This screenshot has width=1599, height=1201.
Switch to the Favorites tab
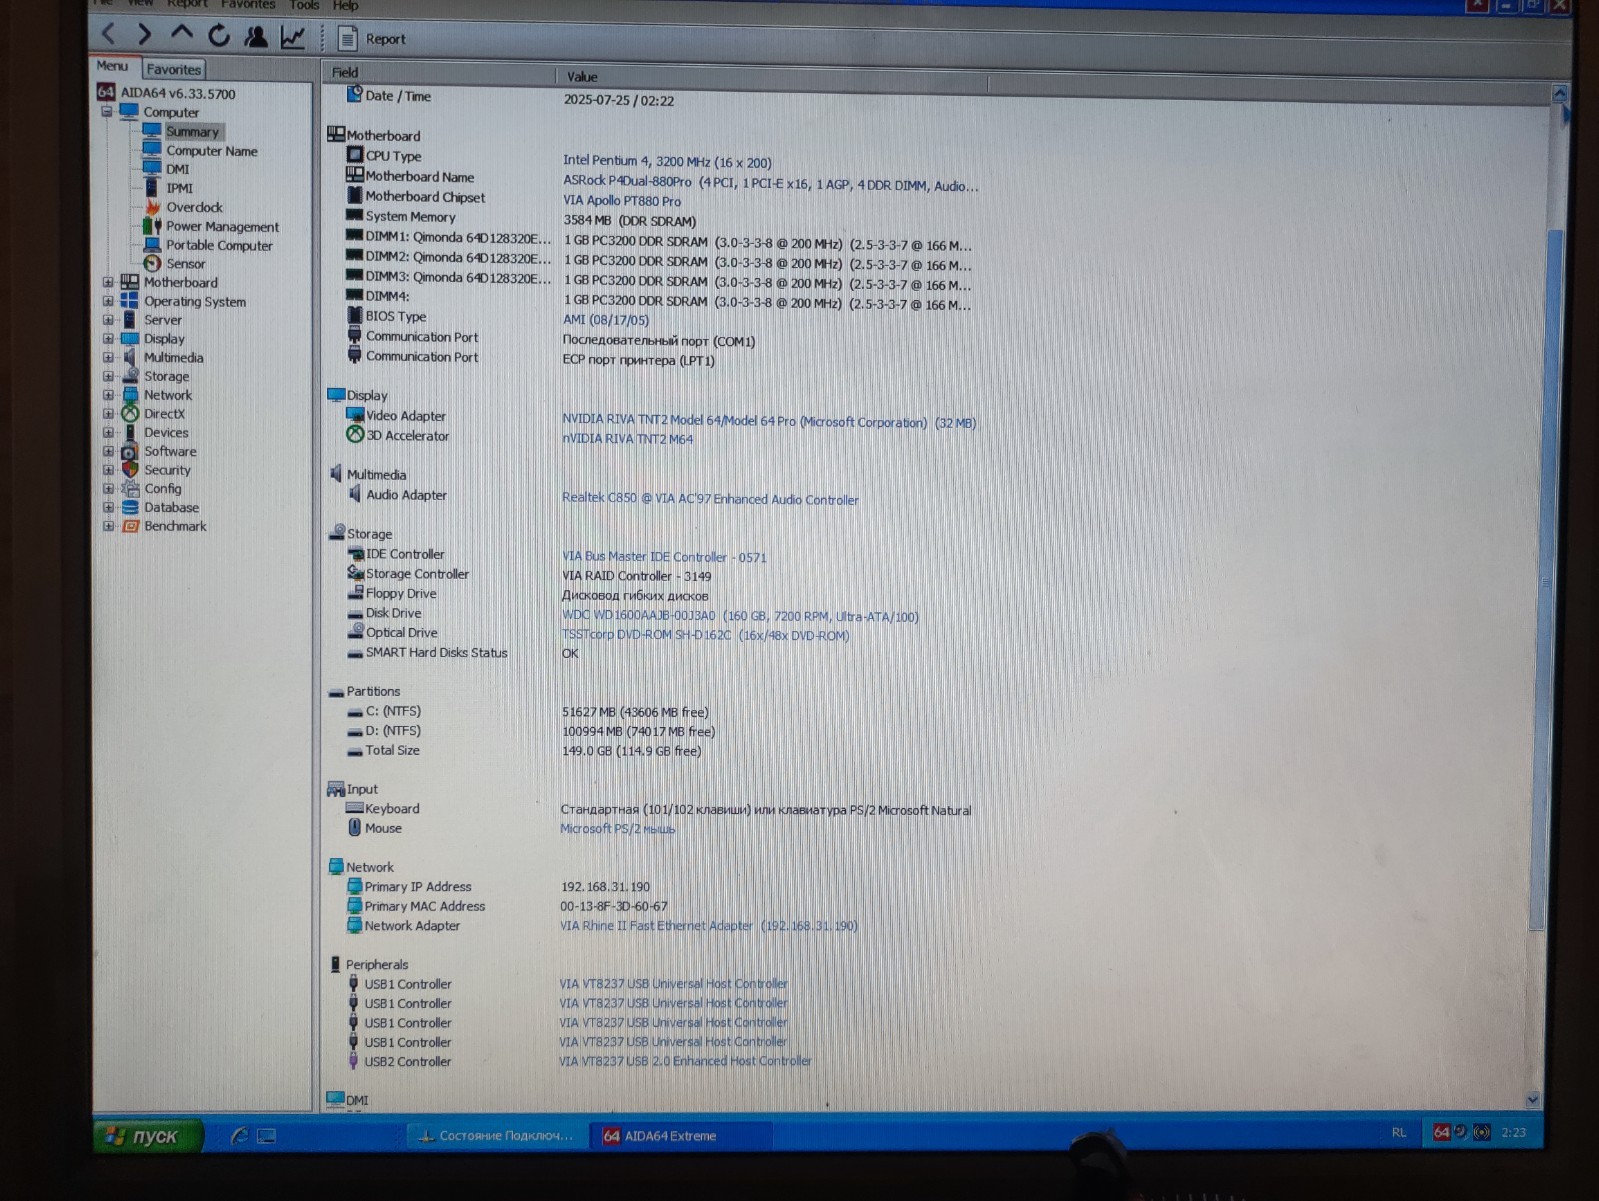pyautogui.click(x=173, y=69)
